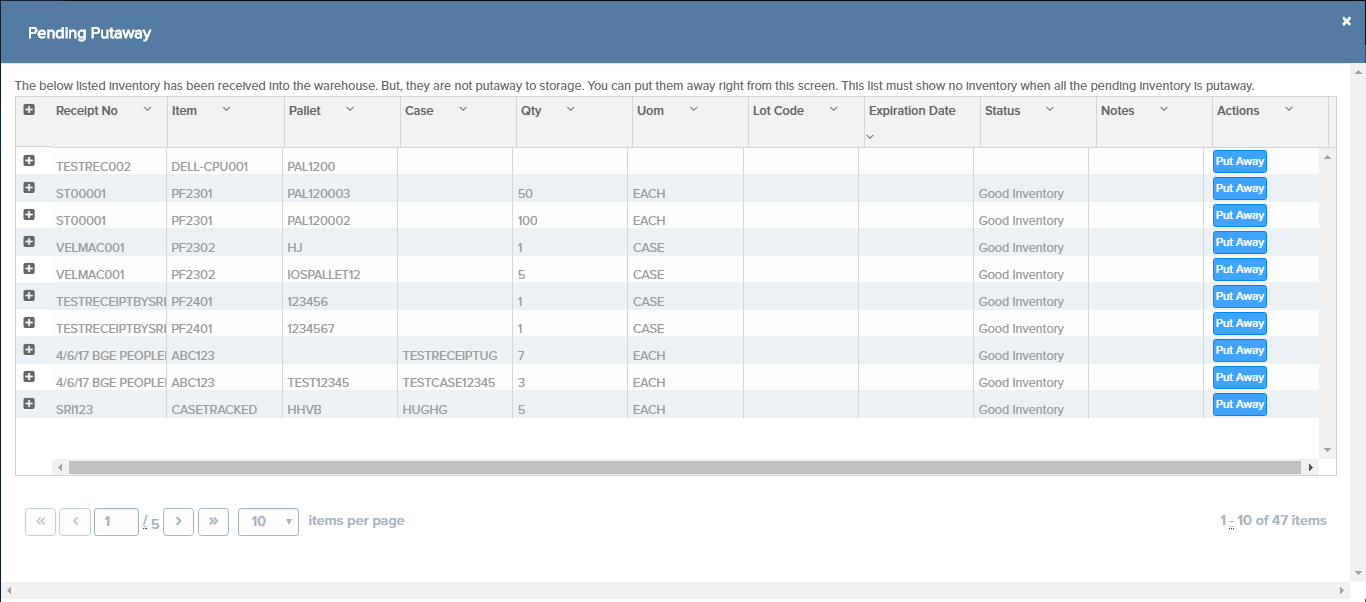This screenshot has height=602, width=1366.
Task: Click the page number input field
Action: [x=116, y=521]
